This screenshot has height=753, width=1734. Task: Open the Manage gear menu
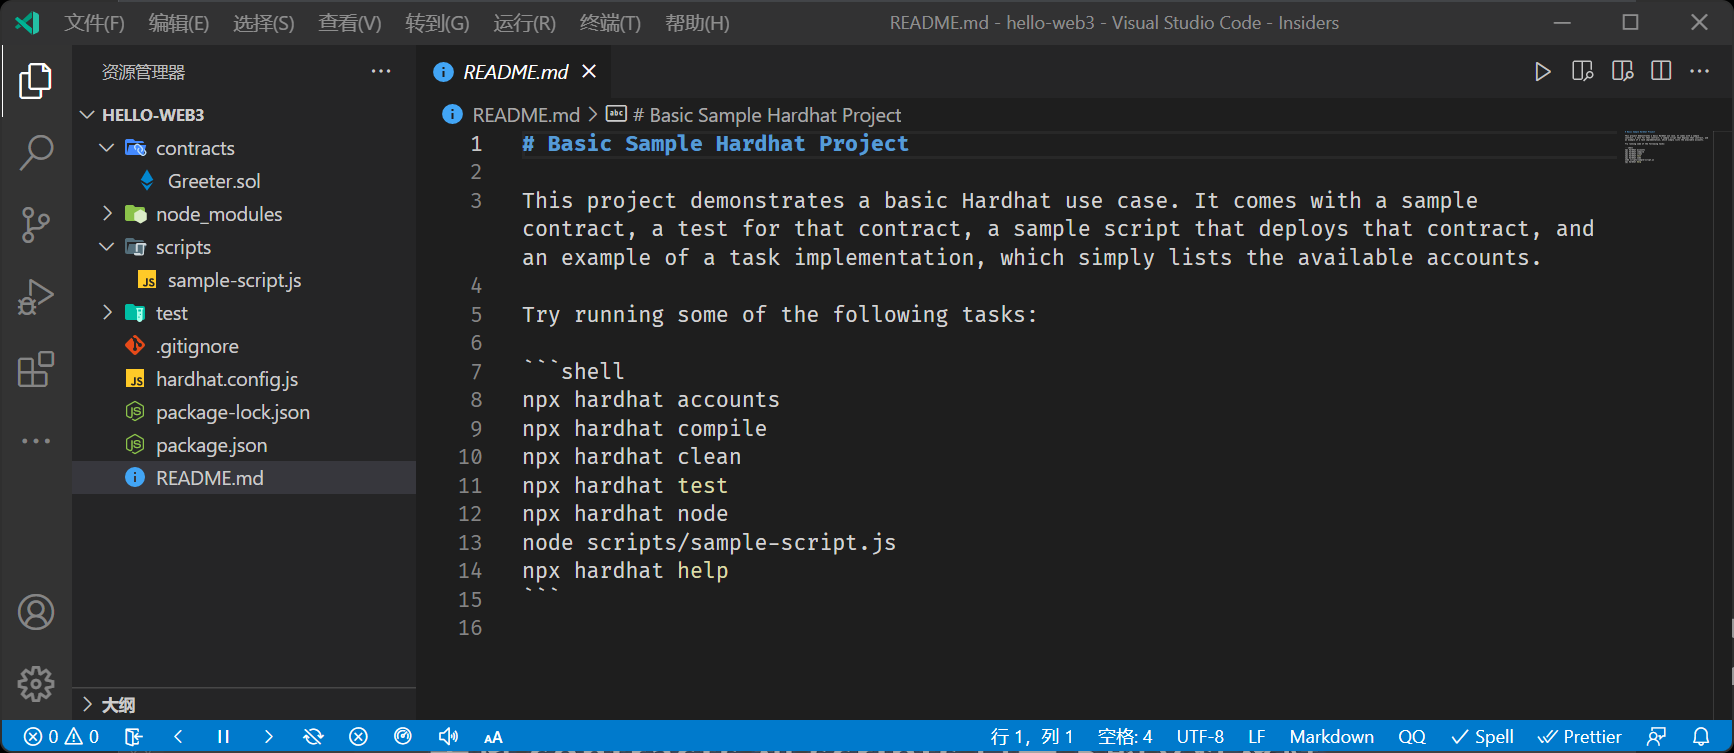[36, 684]
